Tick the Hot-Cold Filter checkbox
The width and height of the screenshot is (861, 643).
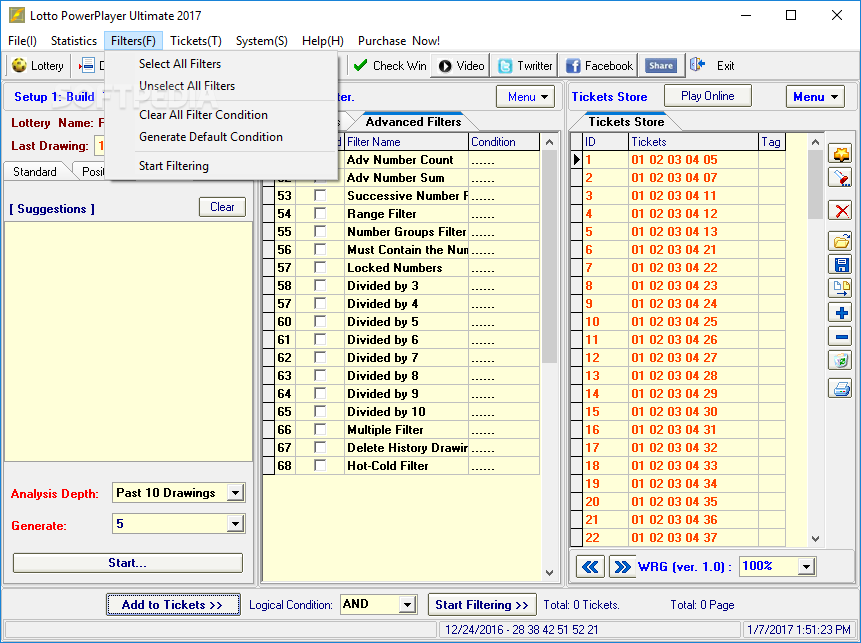coord(320,466)
